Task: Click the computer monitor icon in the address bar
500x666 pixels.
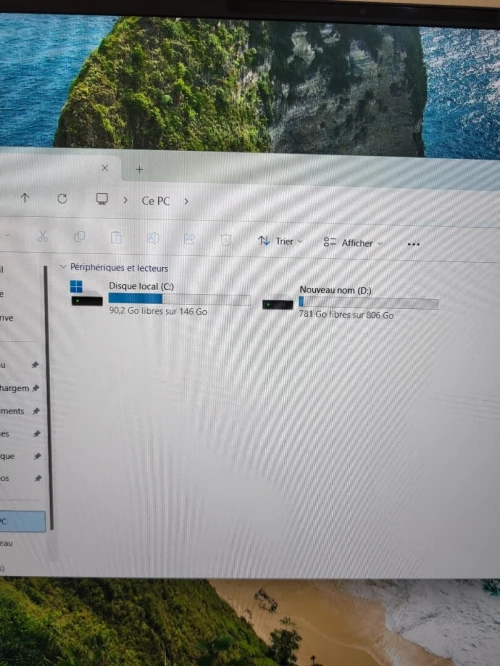Action: tap(102, 199)
